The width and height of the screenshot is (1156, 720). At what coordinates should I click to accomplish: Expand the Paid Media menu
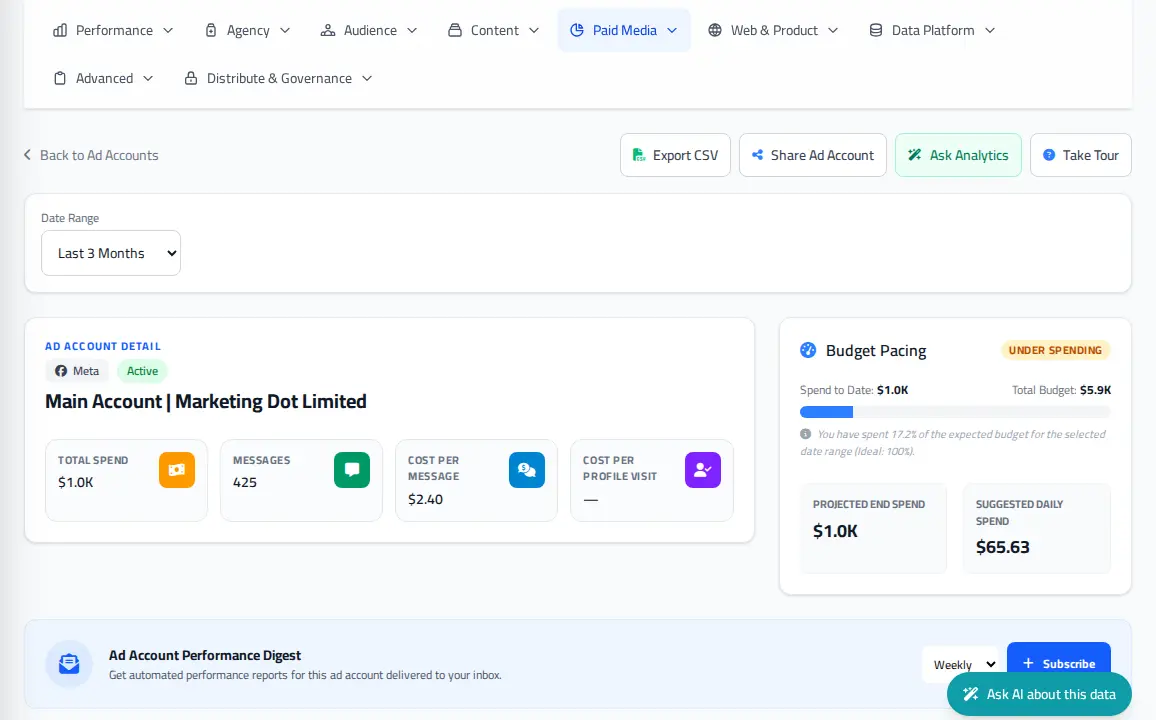[624, 30]
